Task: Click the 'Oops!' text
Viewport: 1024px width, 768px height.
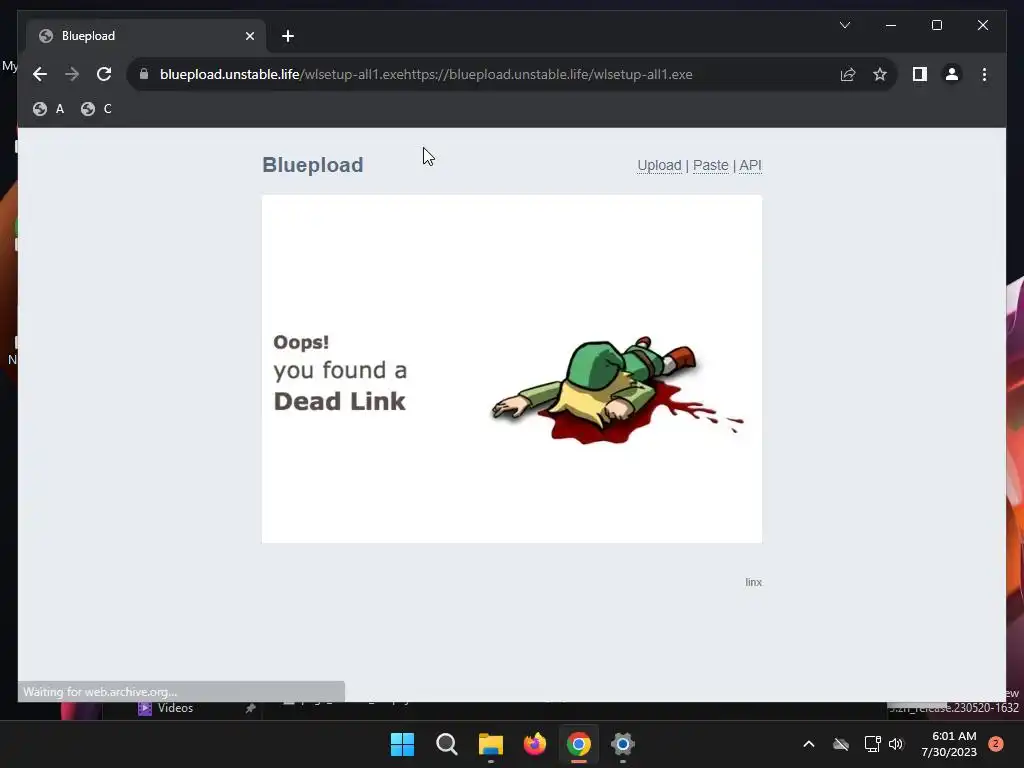Action: pyautogui.click(x=301, y=342)
